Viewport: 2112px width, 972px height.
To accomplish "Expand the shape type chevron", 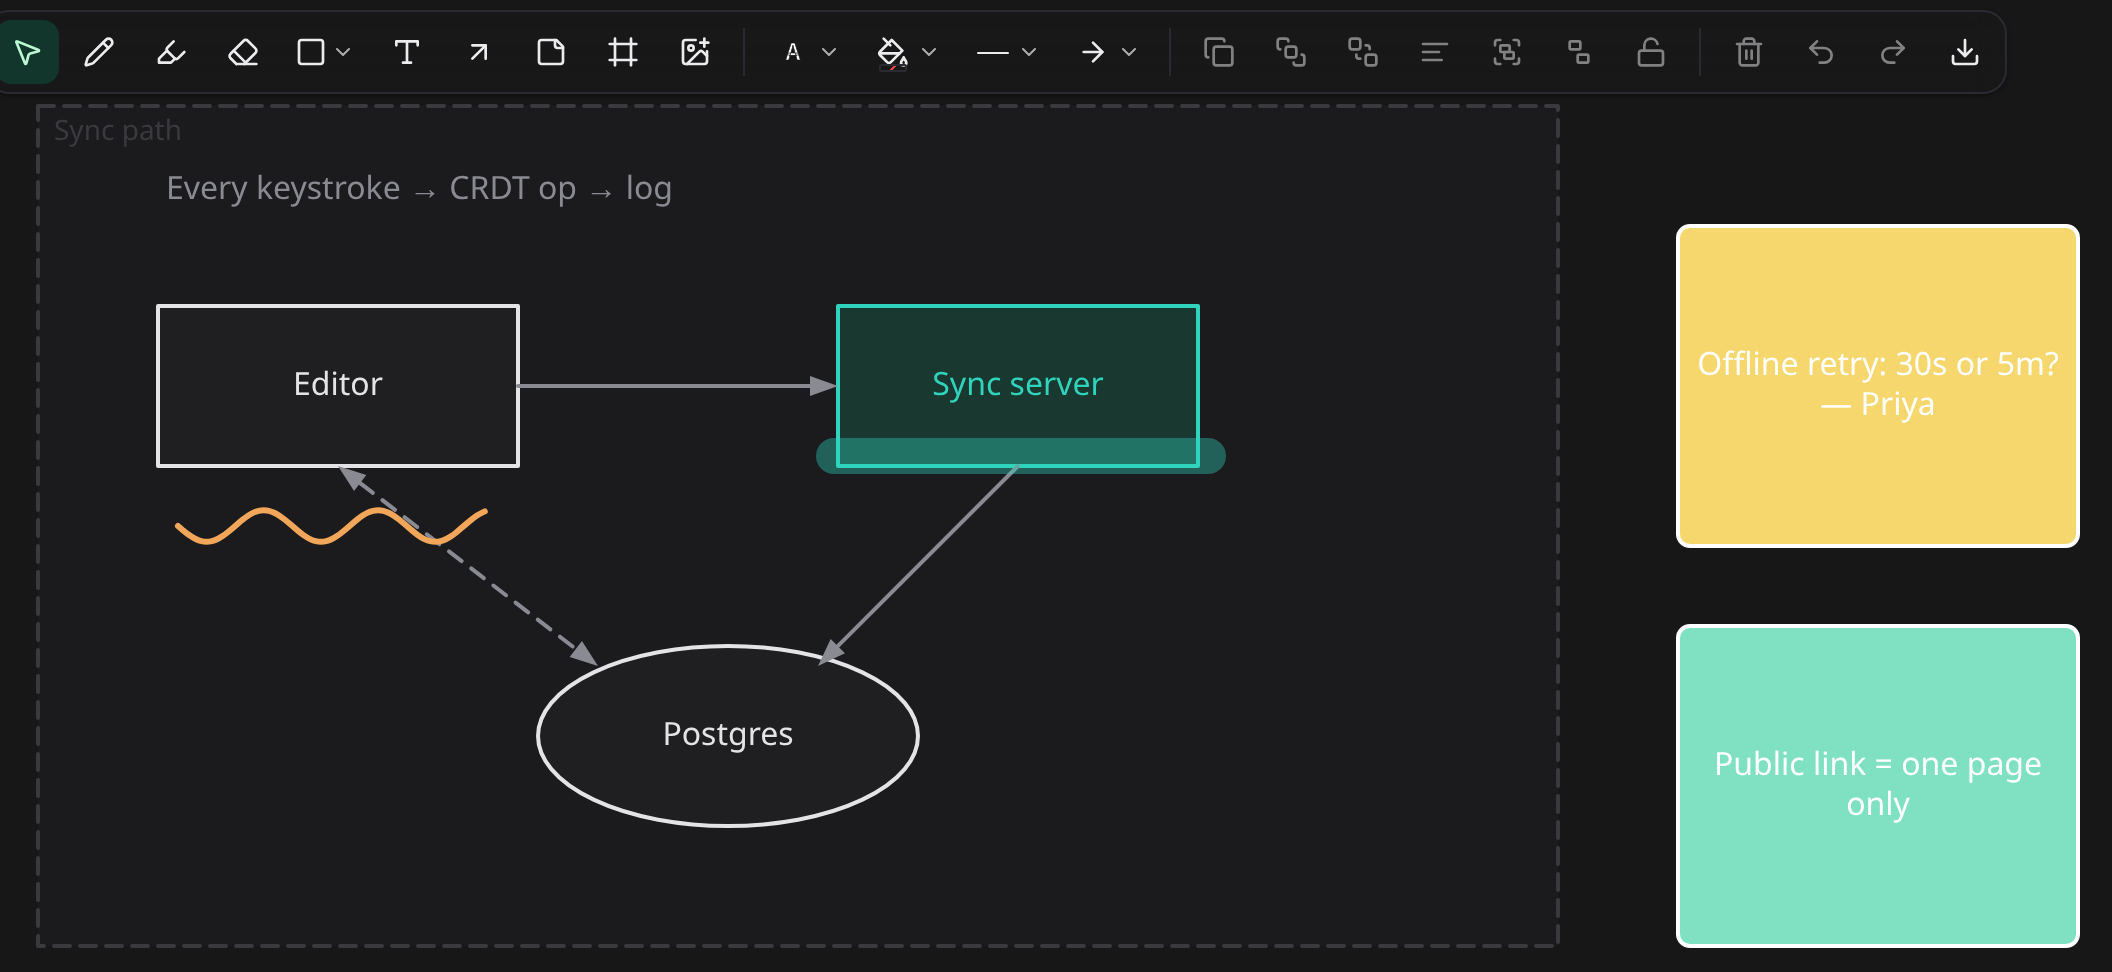I will [x=343, y=52].
